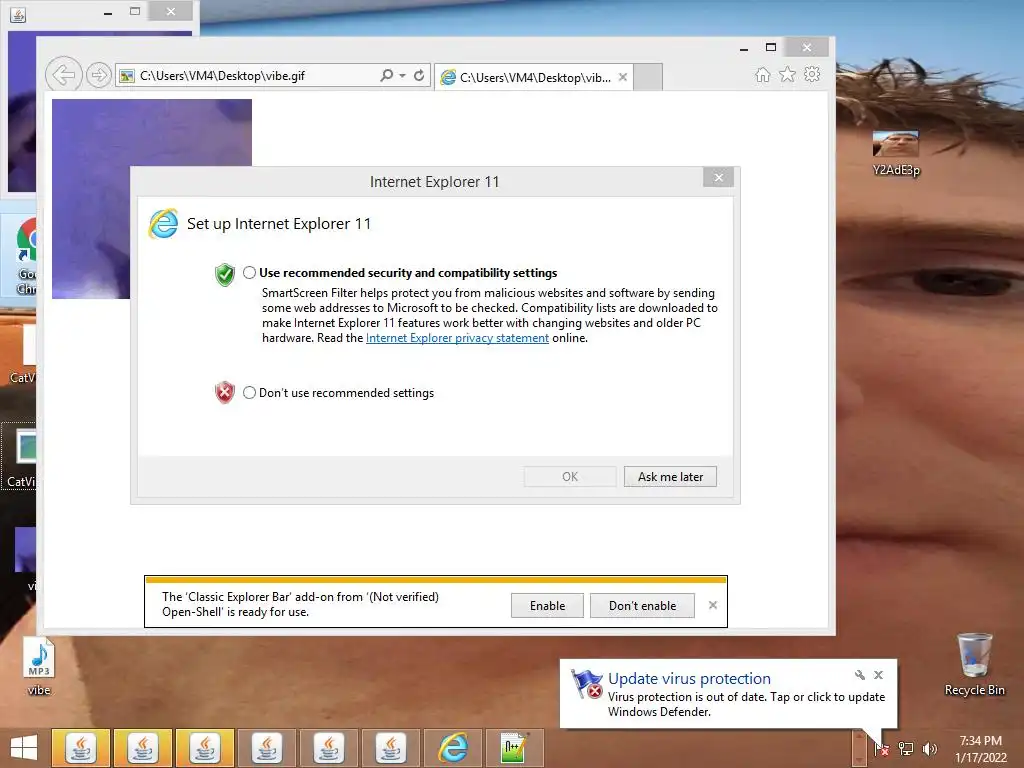Open the Tools gear menu
The width and height of the screenshot is (1024, 768).
point(812,74)
